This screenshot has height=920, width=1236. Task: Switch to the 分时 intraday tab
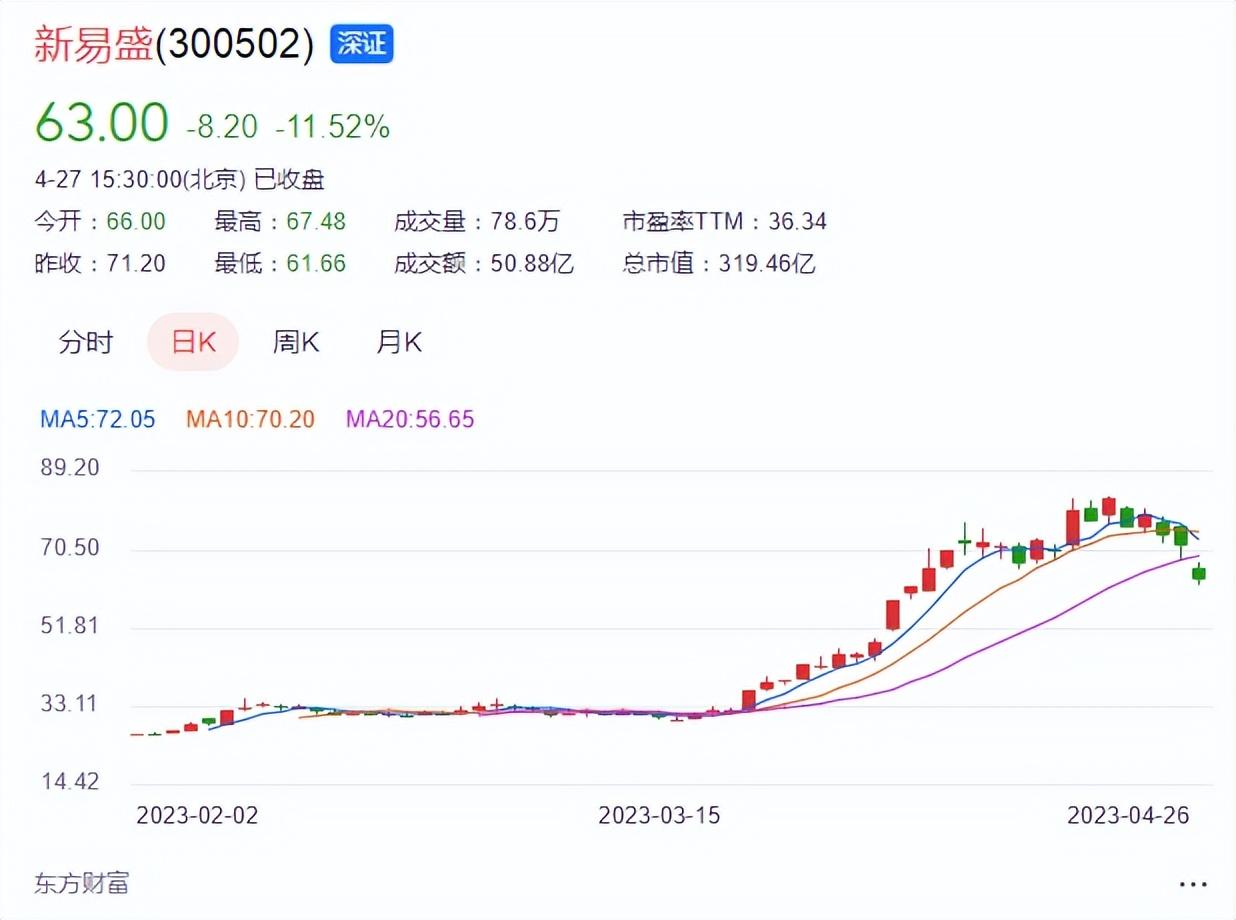click(x=86, y=342)
